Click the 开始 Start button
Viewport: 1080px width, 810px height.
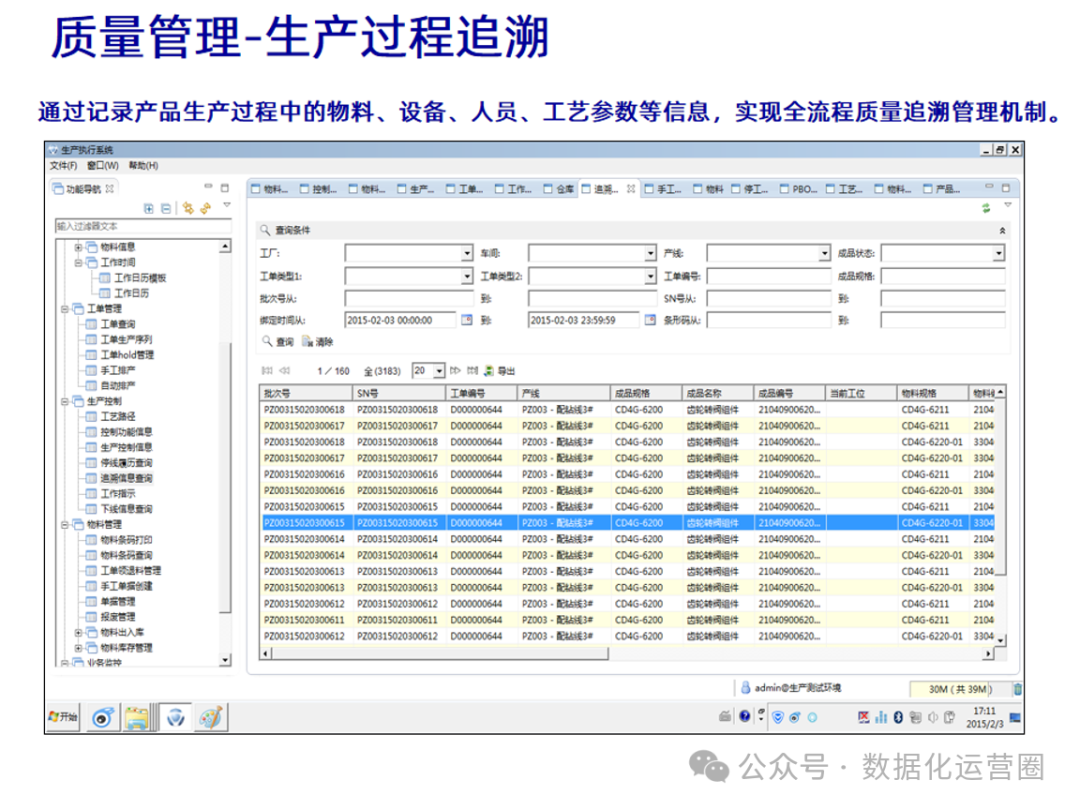pyautogui.click(x=63, y=717)
